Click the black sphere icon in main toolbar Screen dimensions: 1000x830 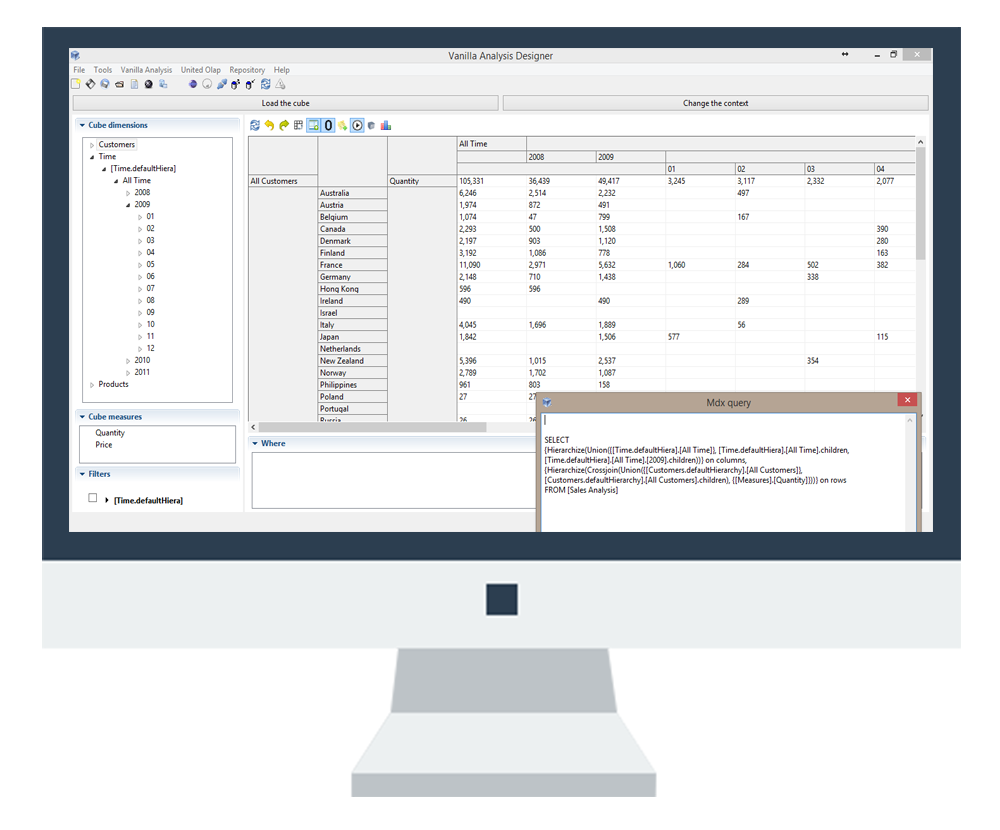pos(149,84)
